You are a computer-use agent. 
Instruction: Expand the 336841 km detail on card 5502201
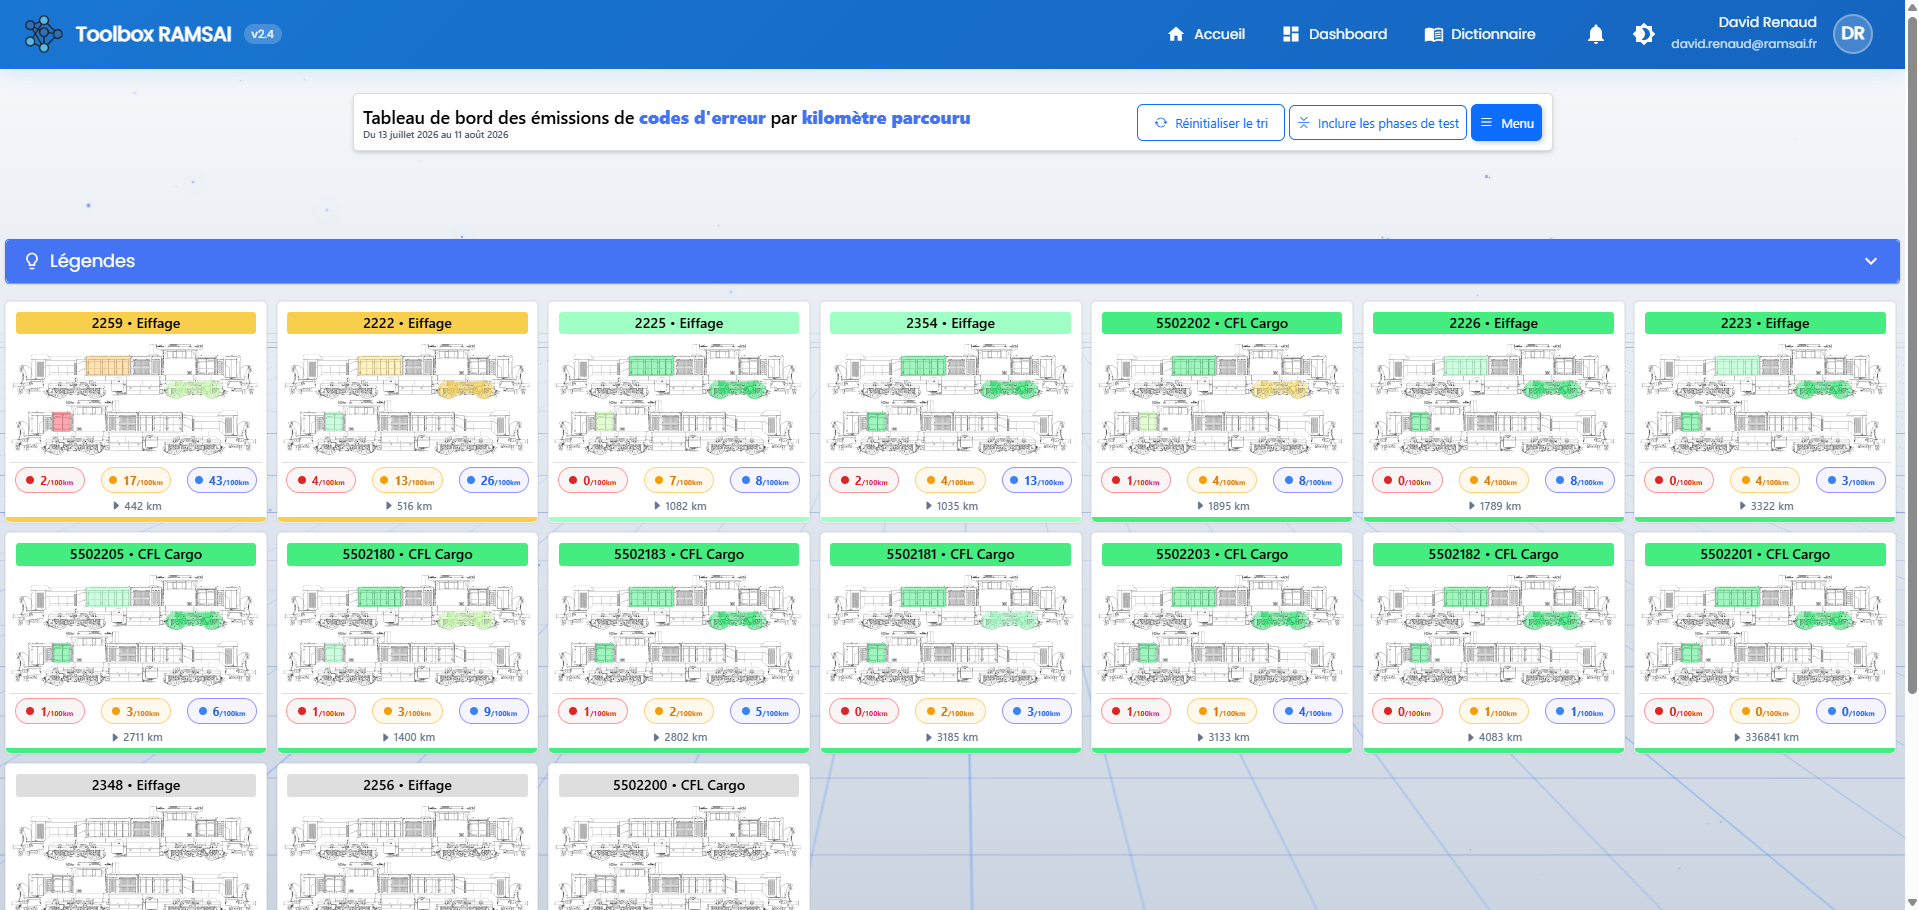click(x=1765, y=737)
